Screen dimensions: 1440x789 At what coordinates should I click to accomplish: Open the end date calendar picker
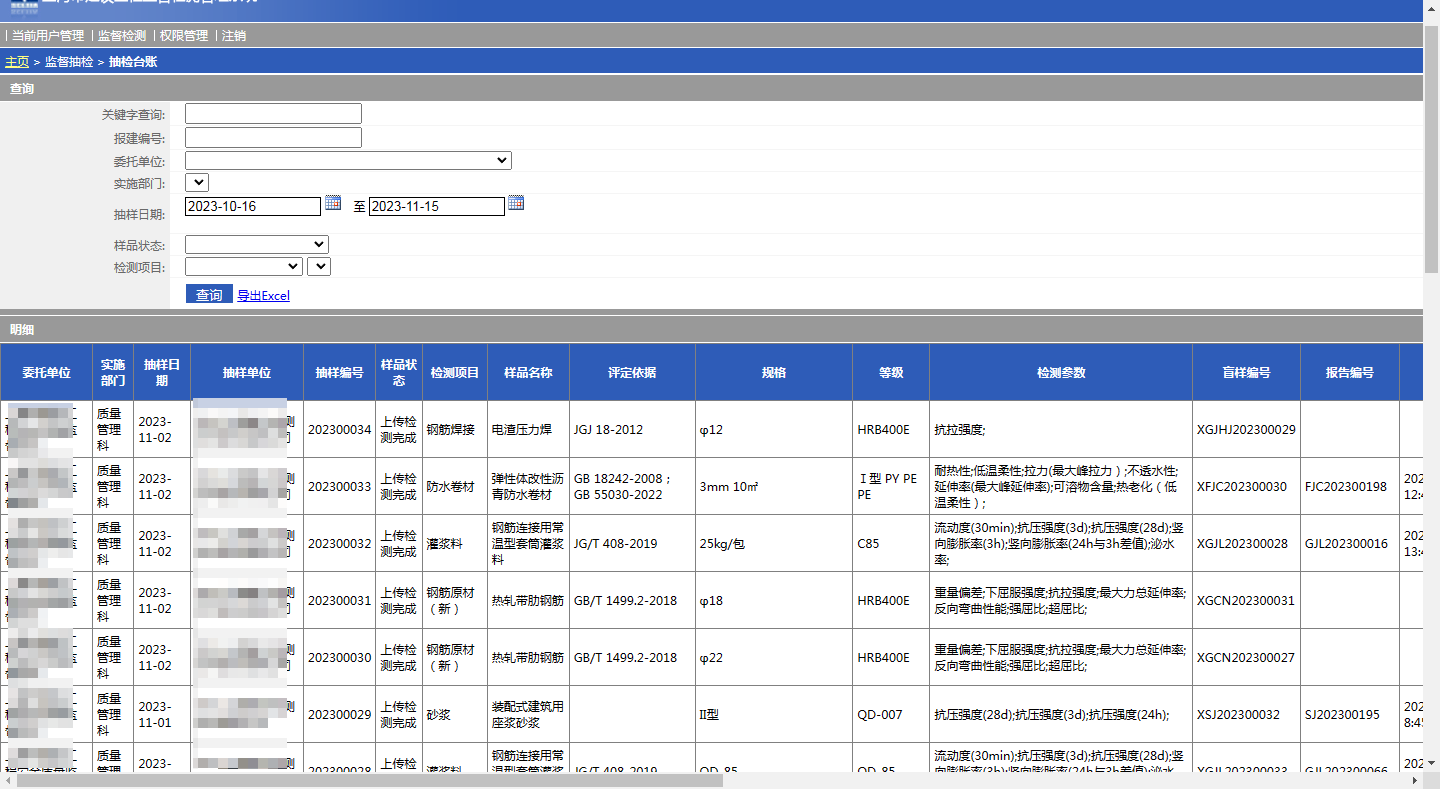516,203
